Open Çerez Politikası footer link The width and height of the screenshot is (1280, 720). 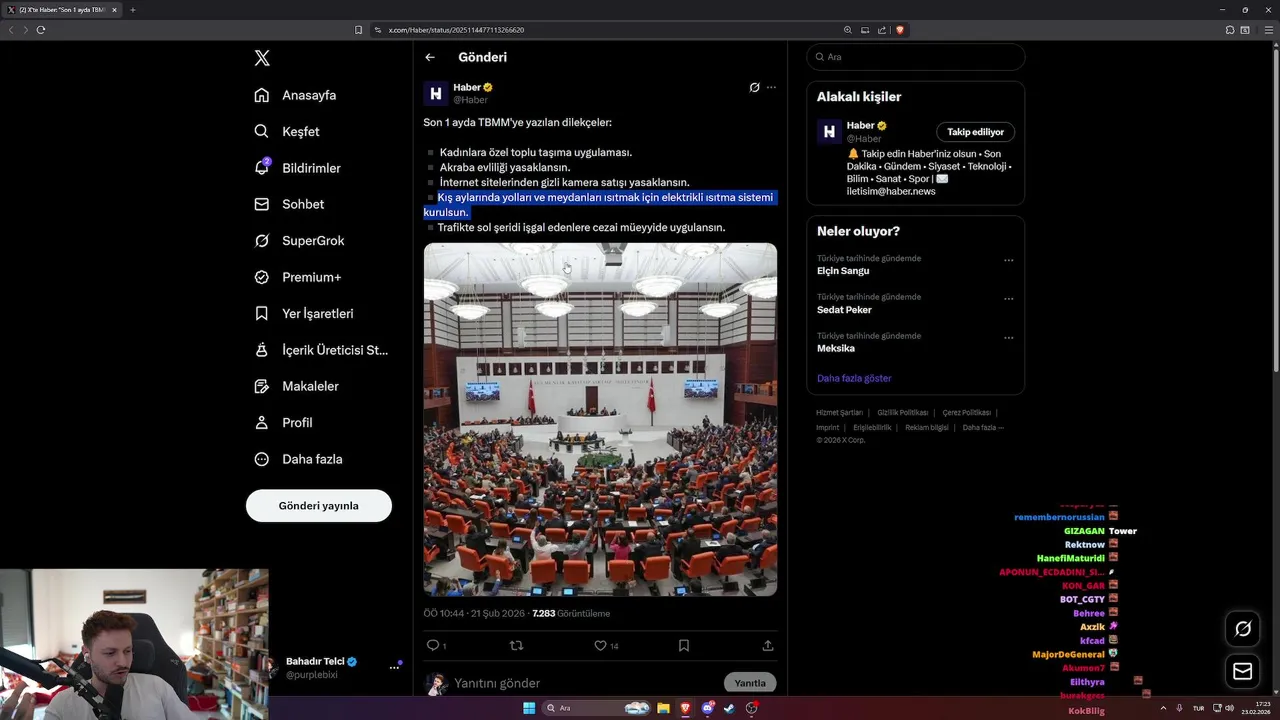coord(967,413)
